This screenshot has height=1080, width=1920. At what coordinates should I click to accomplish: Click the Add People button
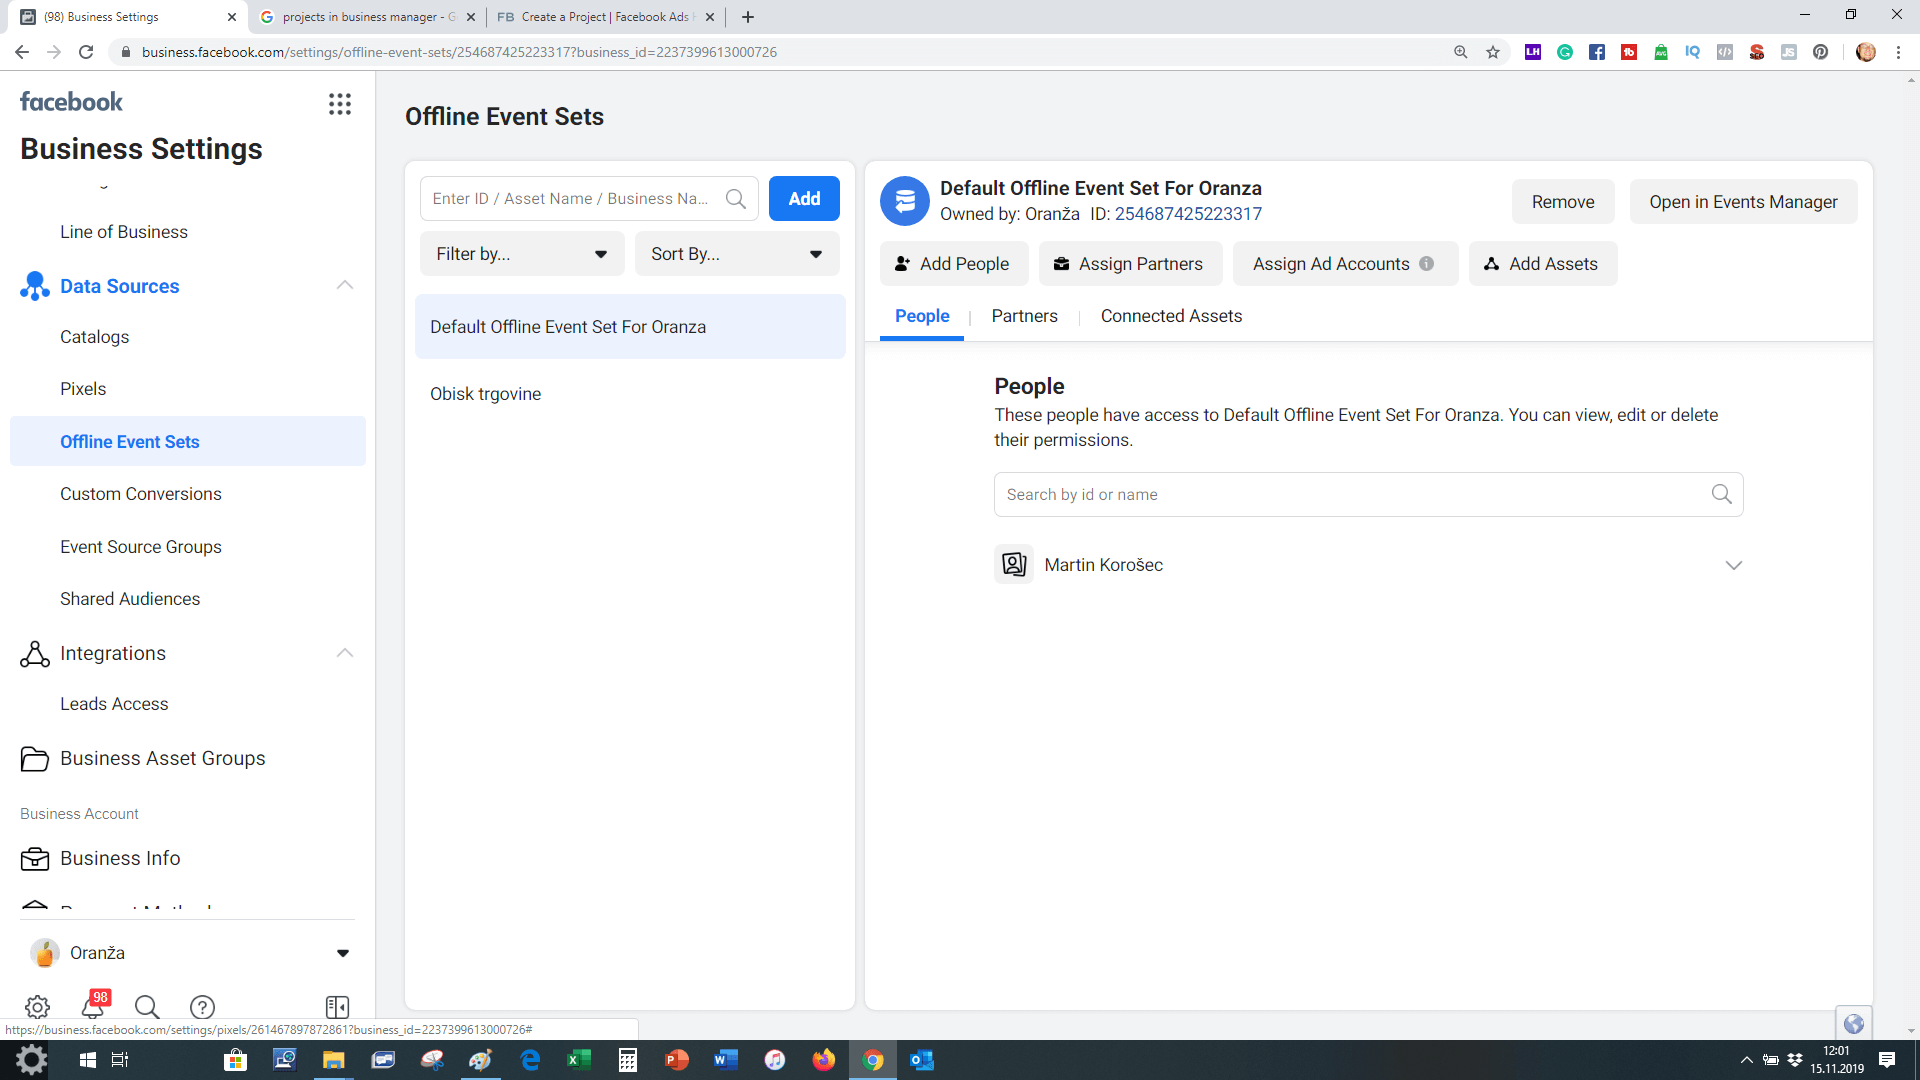tap(953, 264)
